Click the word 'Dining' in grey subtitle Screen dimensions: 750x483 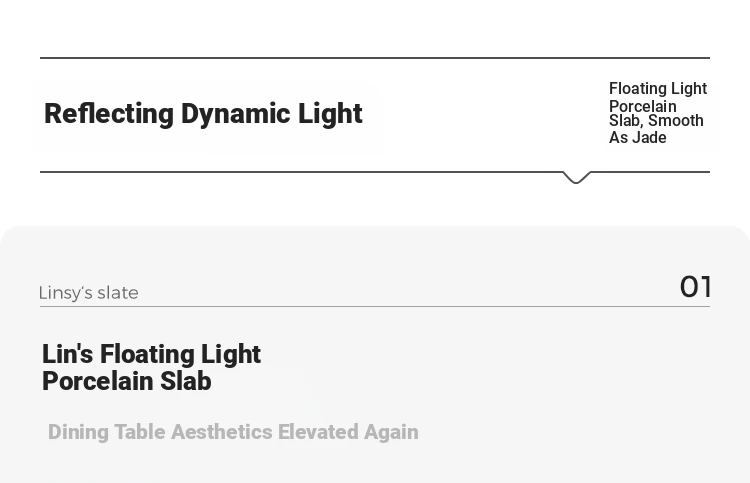pyautogui.click(x=78, y=432)
